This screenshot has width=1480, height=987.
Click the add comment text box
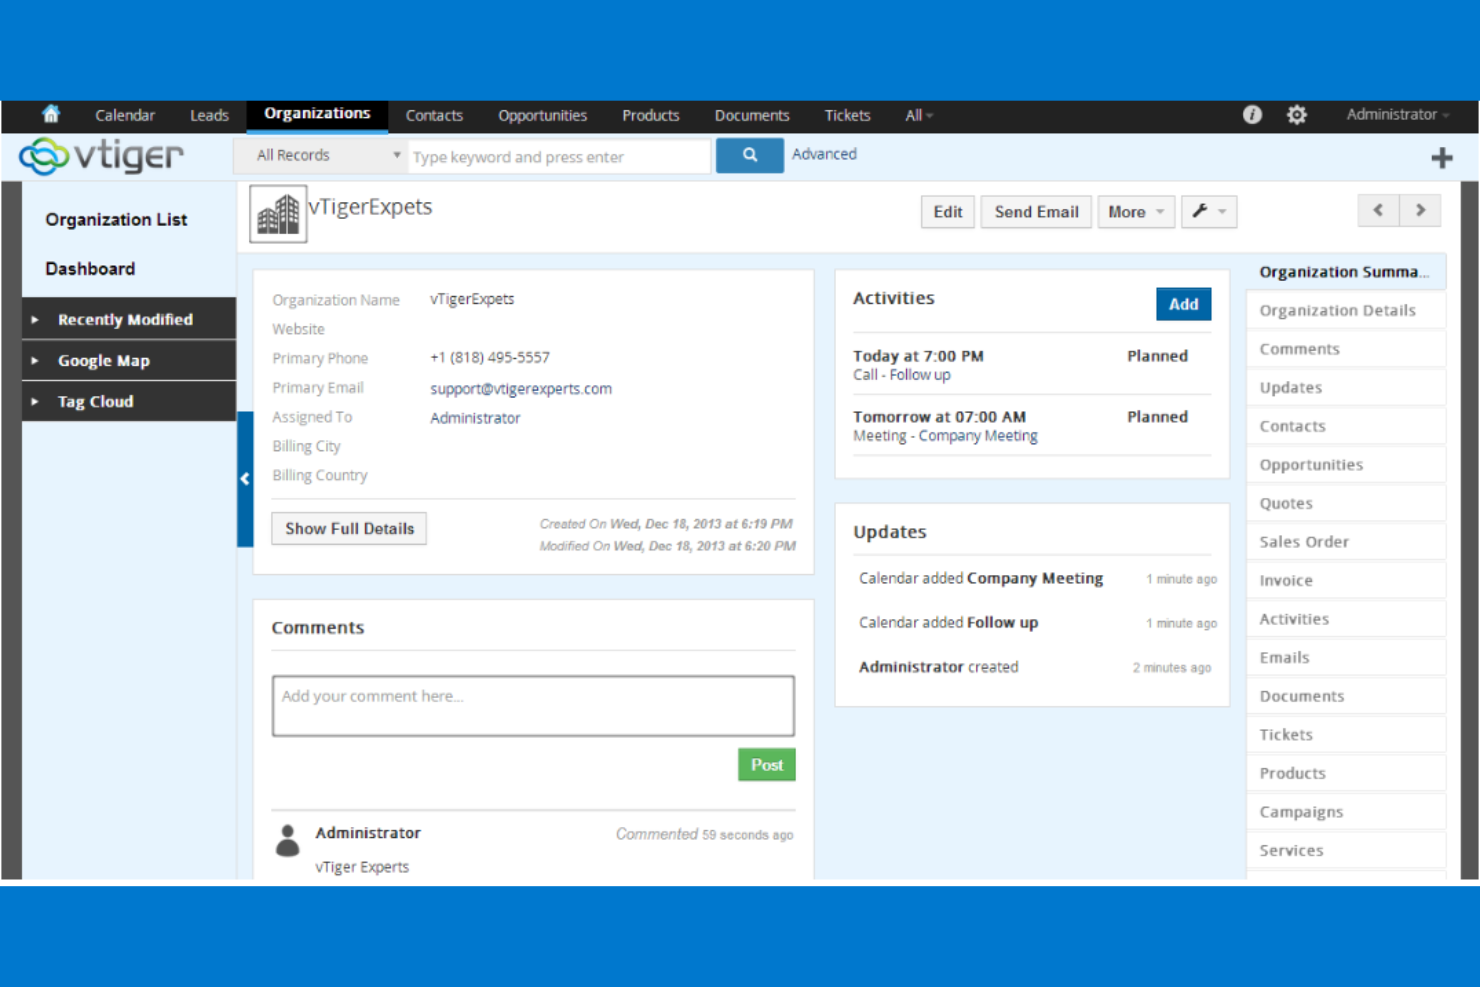[x=533, y=706]
